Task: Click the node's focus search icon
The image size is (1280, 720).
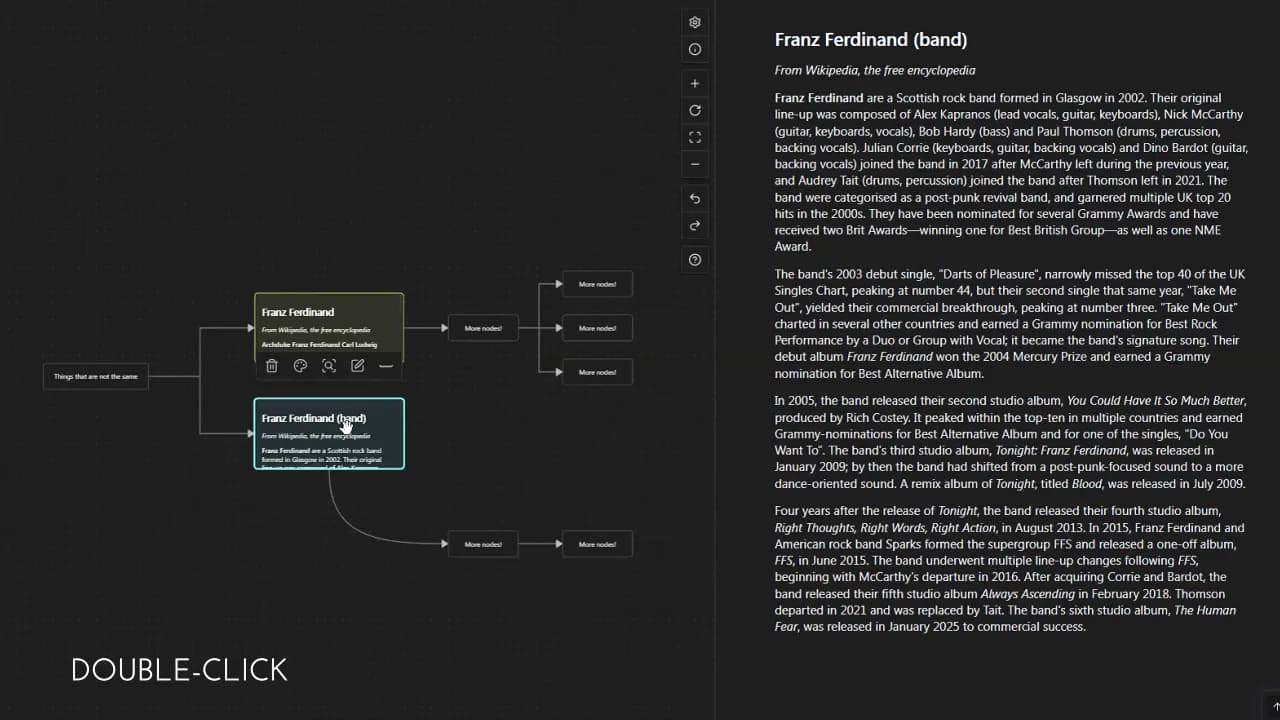Action: 329,366
